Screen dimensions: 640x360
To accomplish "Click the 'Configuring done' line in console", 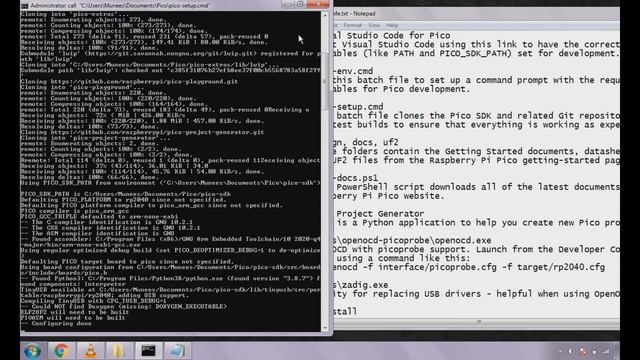I will pyautogui.click(x=56, y=323).
